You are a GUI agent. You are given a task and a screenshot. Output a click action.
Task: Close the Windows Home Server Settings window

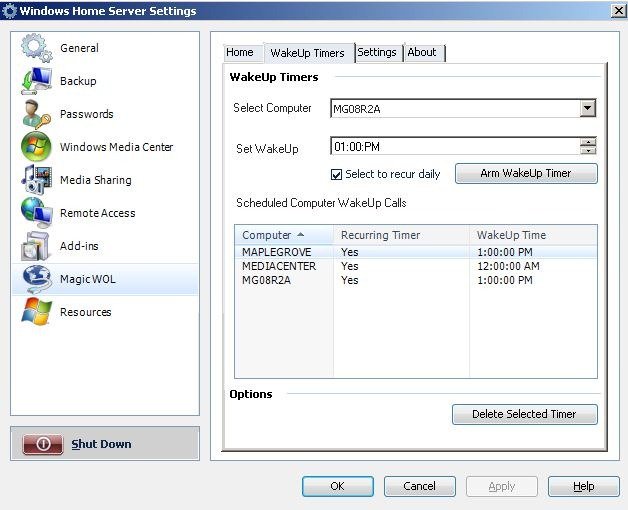pyautogui.click(x=619, y=10)
